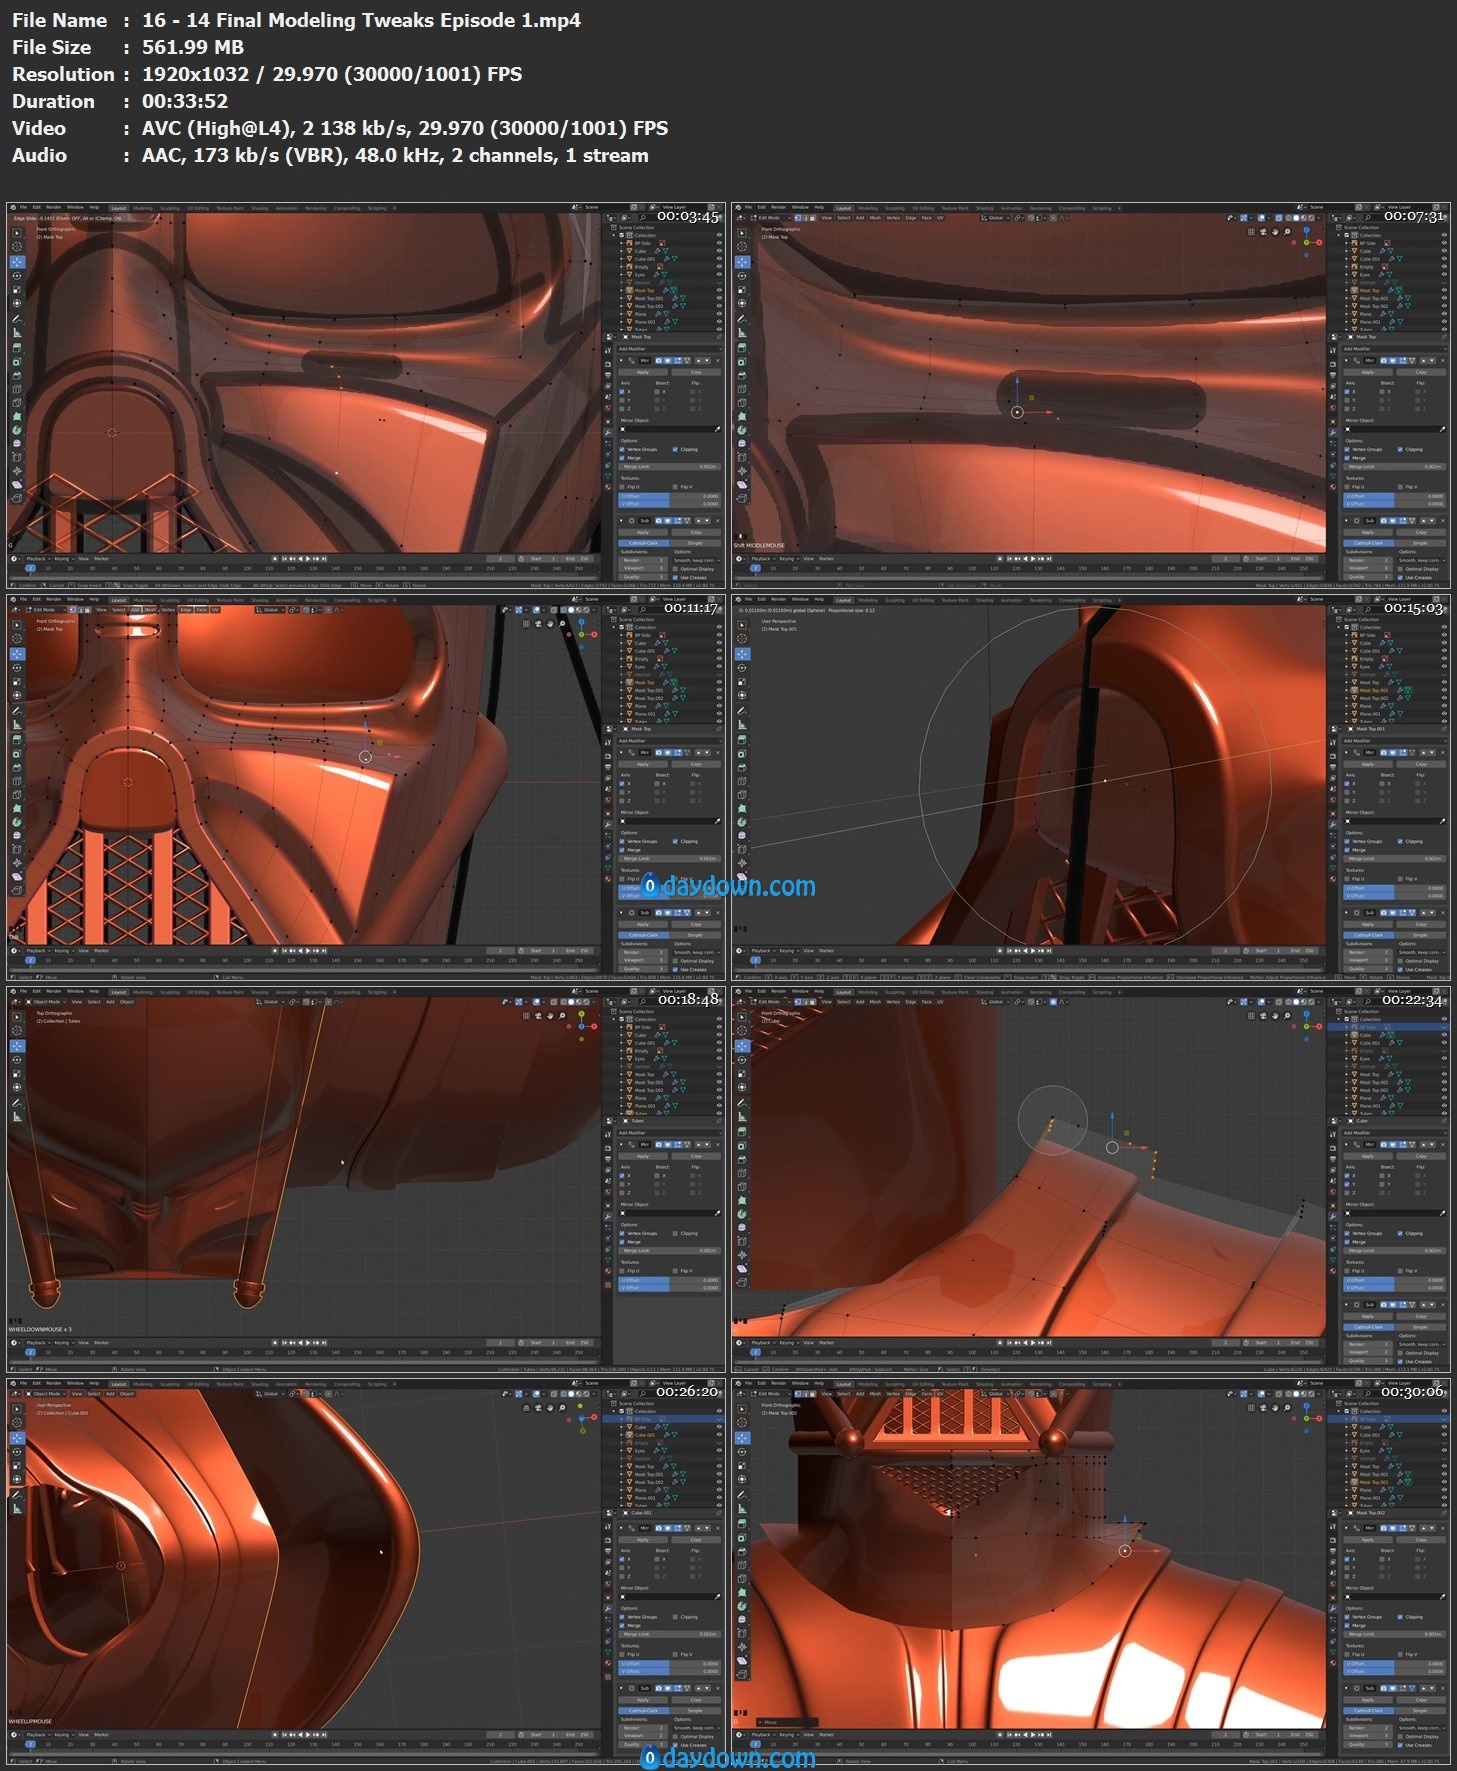Open the Edit Mode dropdown in the 00:07:31 frame
Viewport: 1457px width, 1771px height.
click(771, 217)
